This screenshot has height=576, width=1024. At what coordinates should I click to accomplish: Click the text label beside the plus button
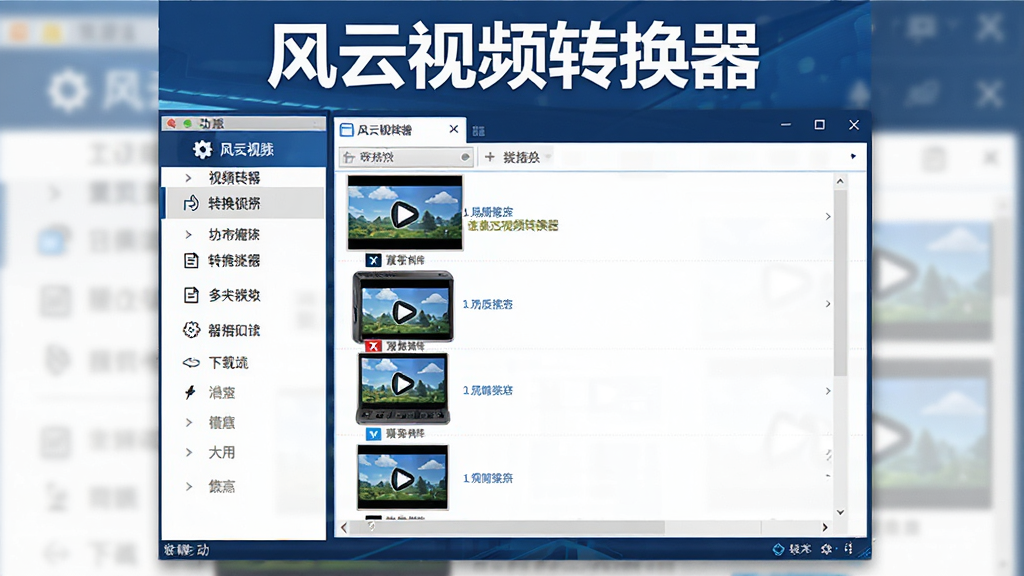(521, 157)
